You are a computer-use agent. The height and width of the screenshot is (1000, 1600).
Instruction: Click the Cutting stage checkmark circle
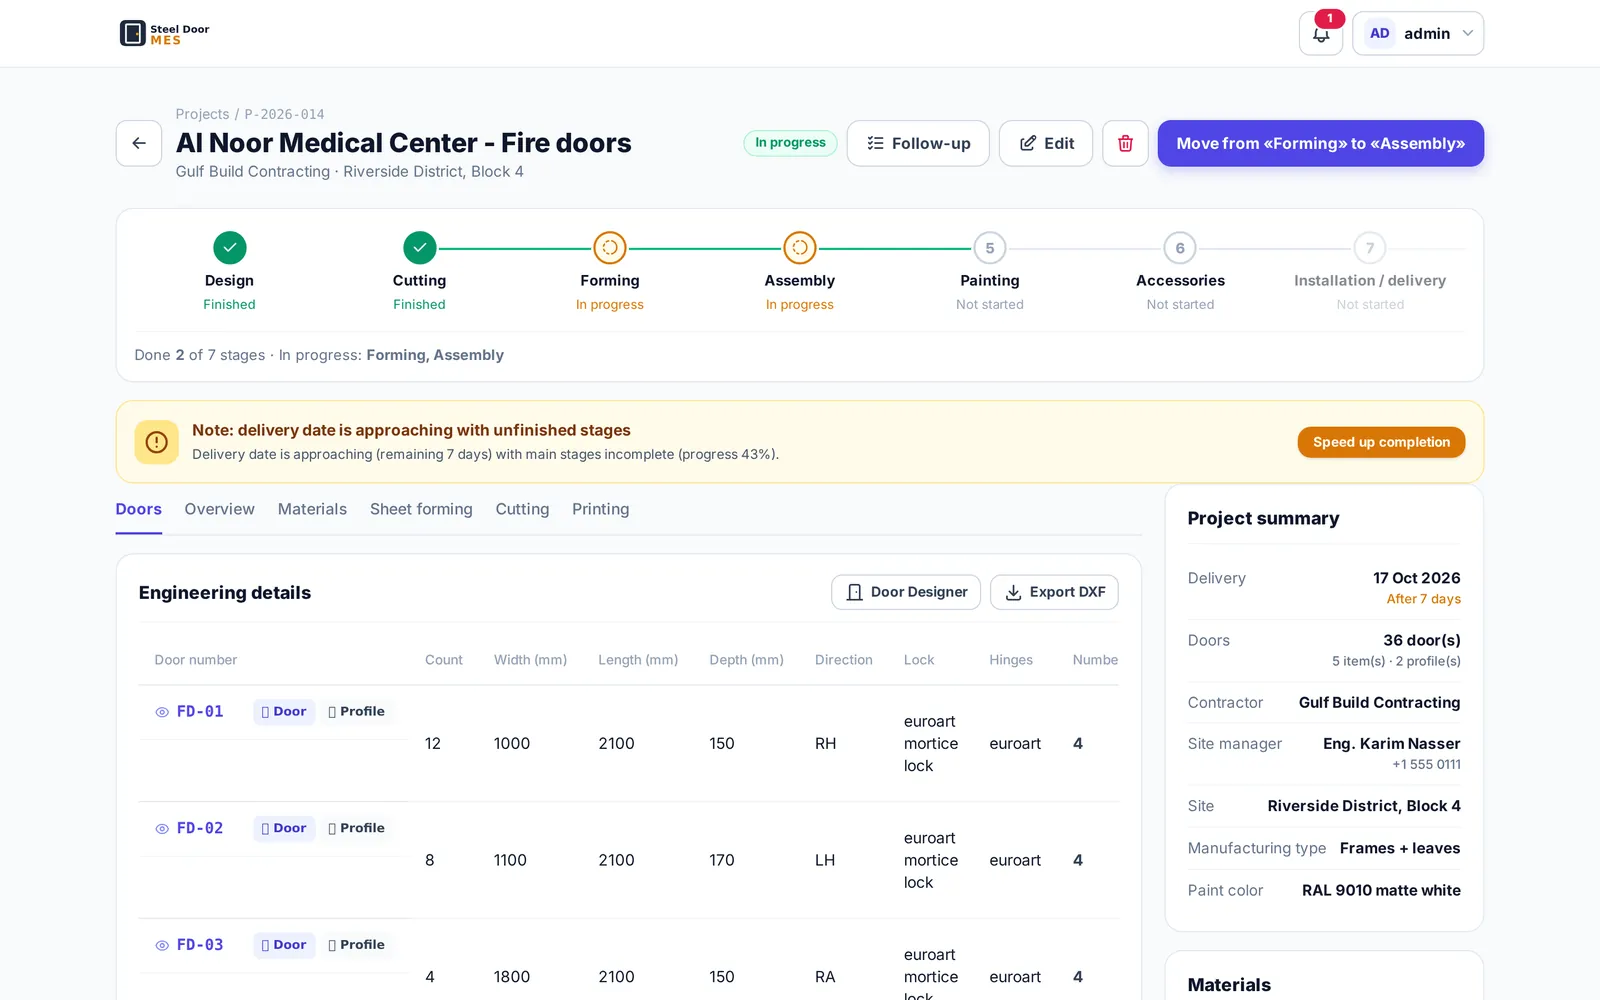point(419,247)
